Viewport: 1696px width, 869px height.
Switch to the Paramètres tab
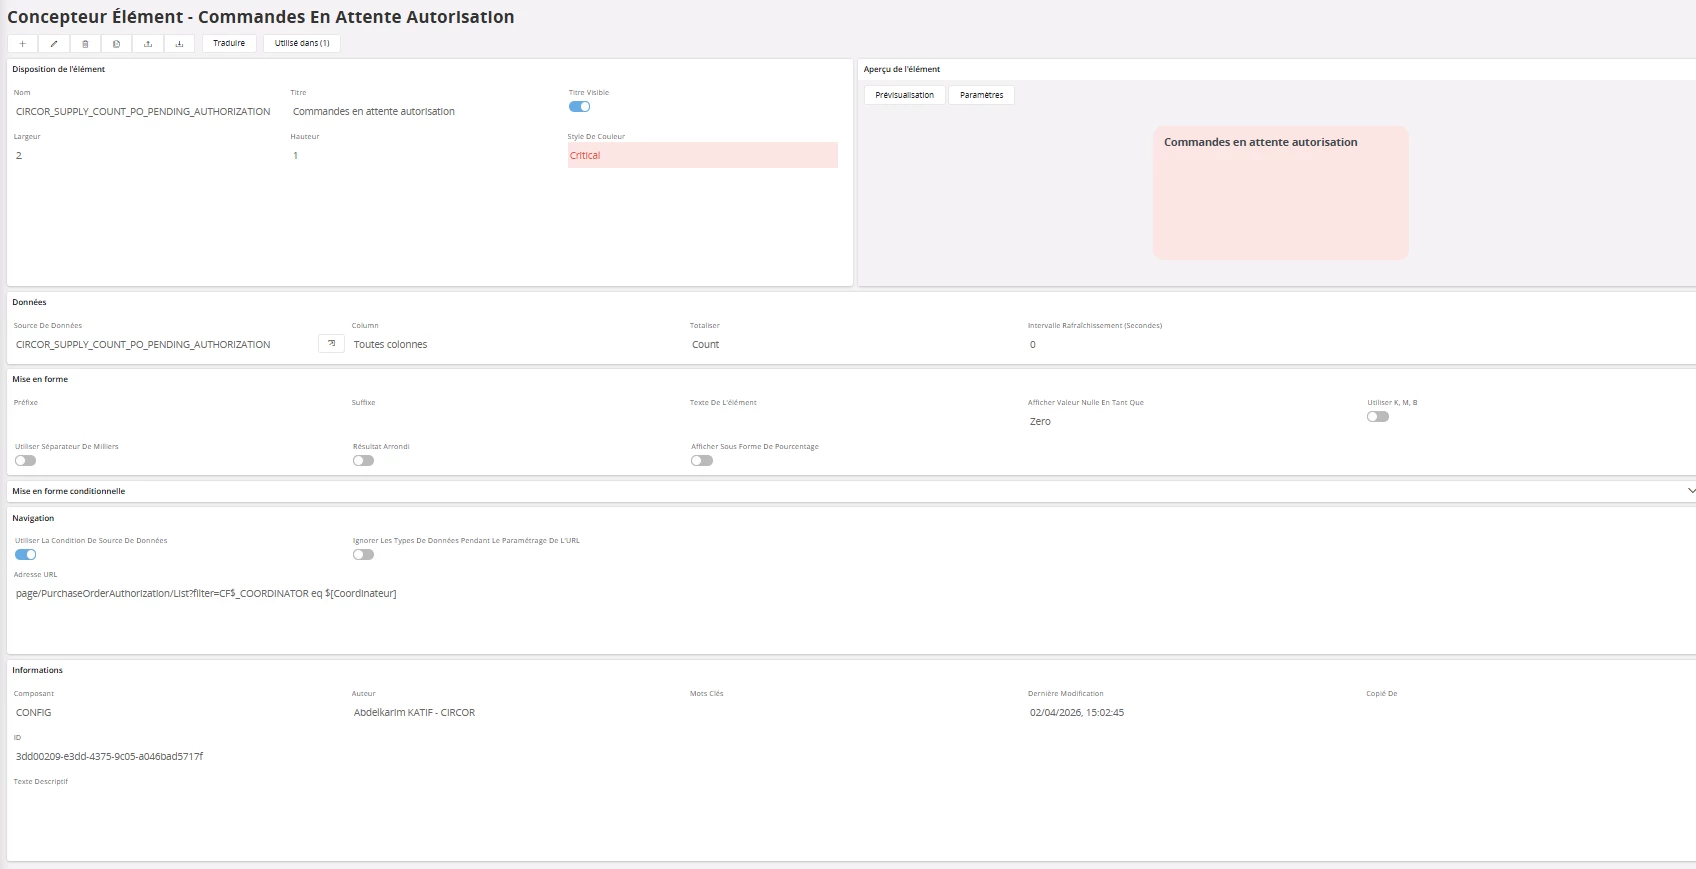pyautogui.click(x=981, y=95)
